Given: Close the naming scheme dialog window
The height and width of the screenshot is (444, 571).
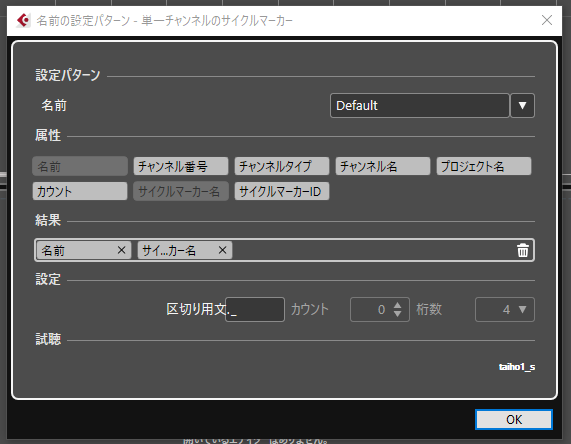Looking at the screenshot, I should pyautogui.click(x=547, y=20).
